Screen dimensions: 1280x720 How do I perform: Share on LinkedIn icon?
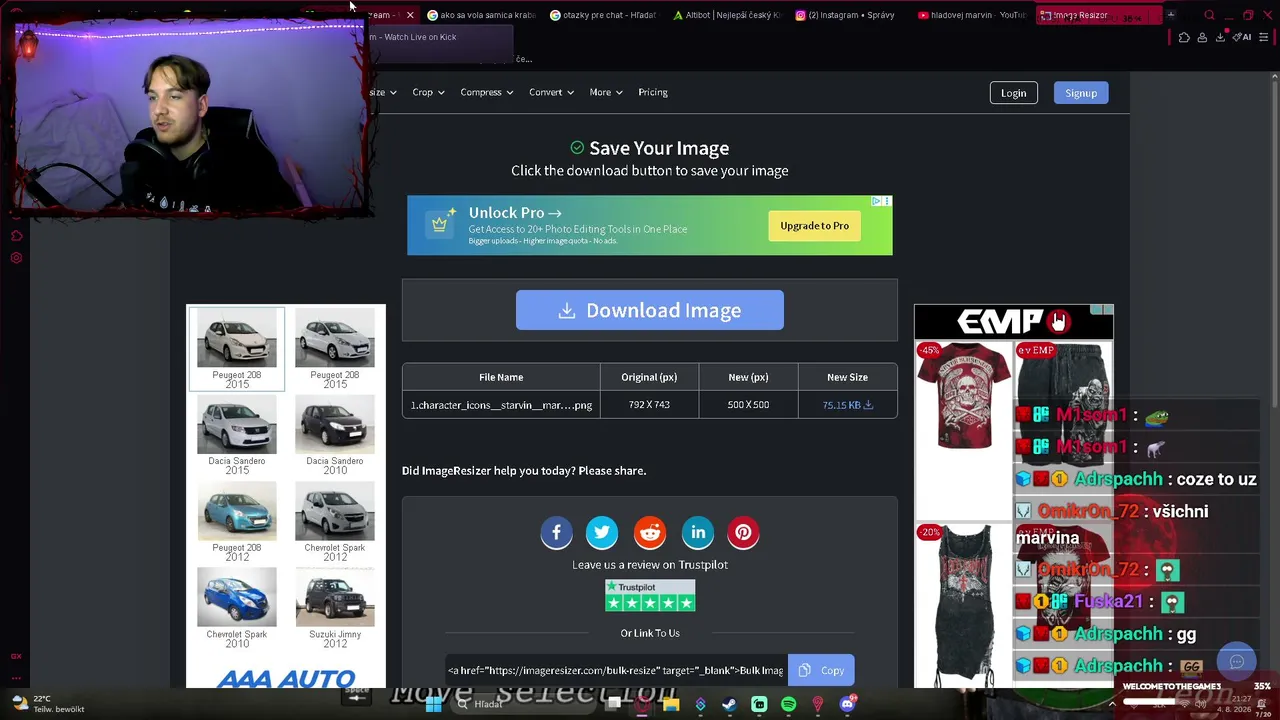tap(698, 533)
